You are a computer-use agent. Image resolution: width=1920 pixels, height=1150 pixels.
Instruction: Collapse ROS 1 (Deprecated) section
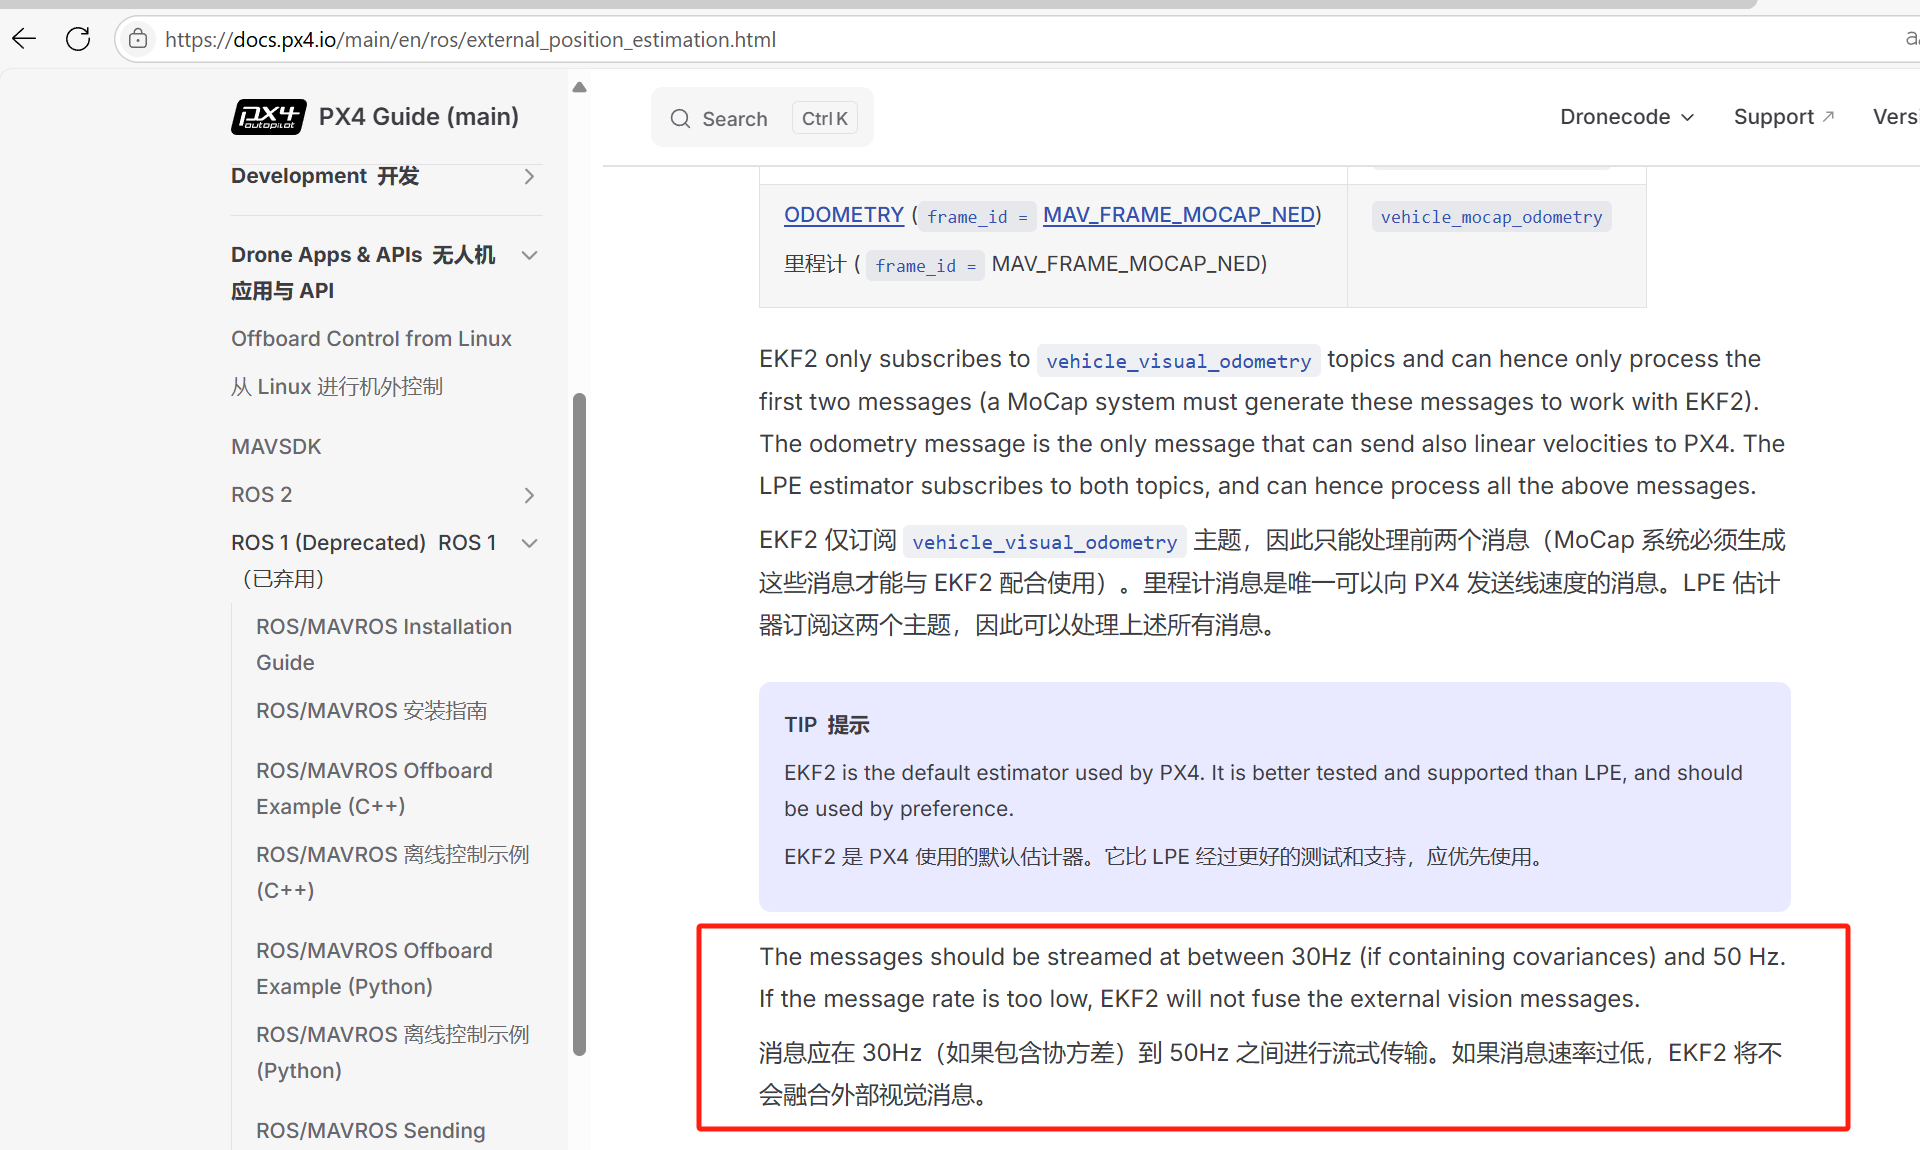(x=529, y=543)
